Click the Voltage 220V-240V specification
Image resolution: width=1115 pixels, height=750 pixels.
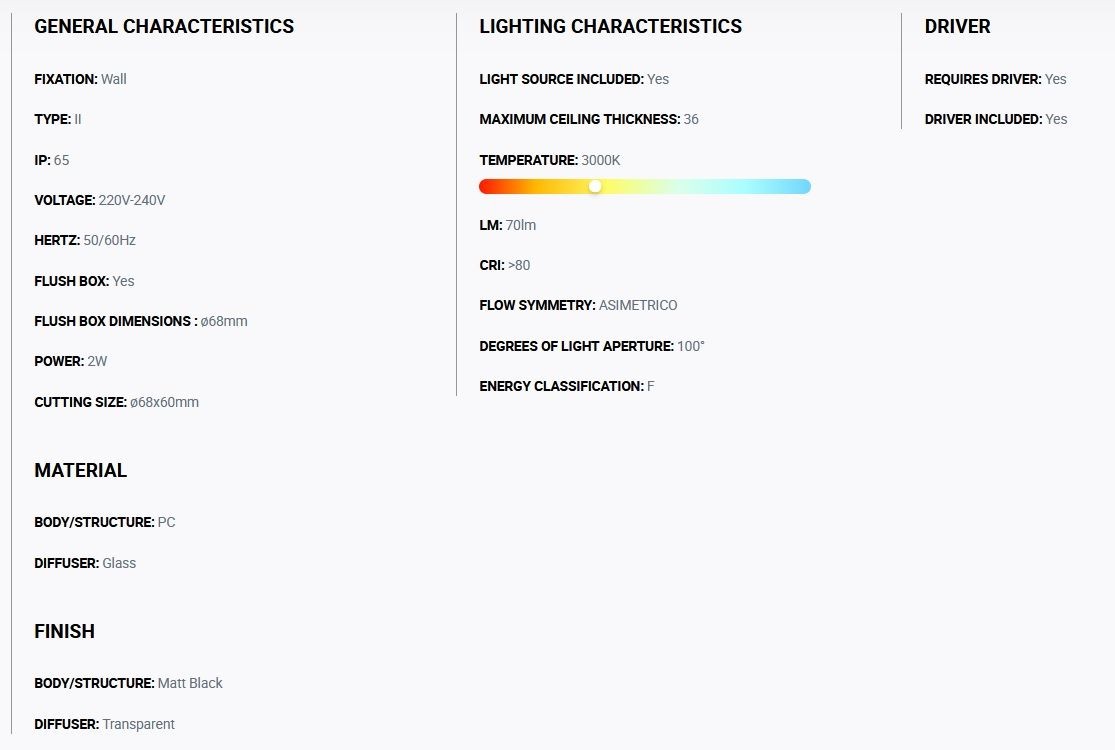[100, 200]
